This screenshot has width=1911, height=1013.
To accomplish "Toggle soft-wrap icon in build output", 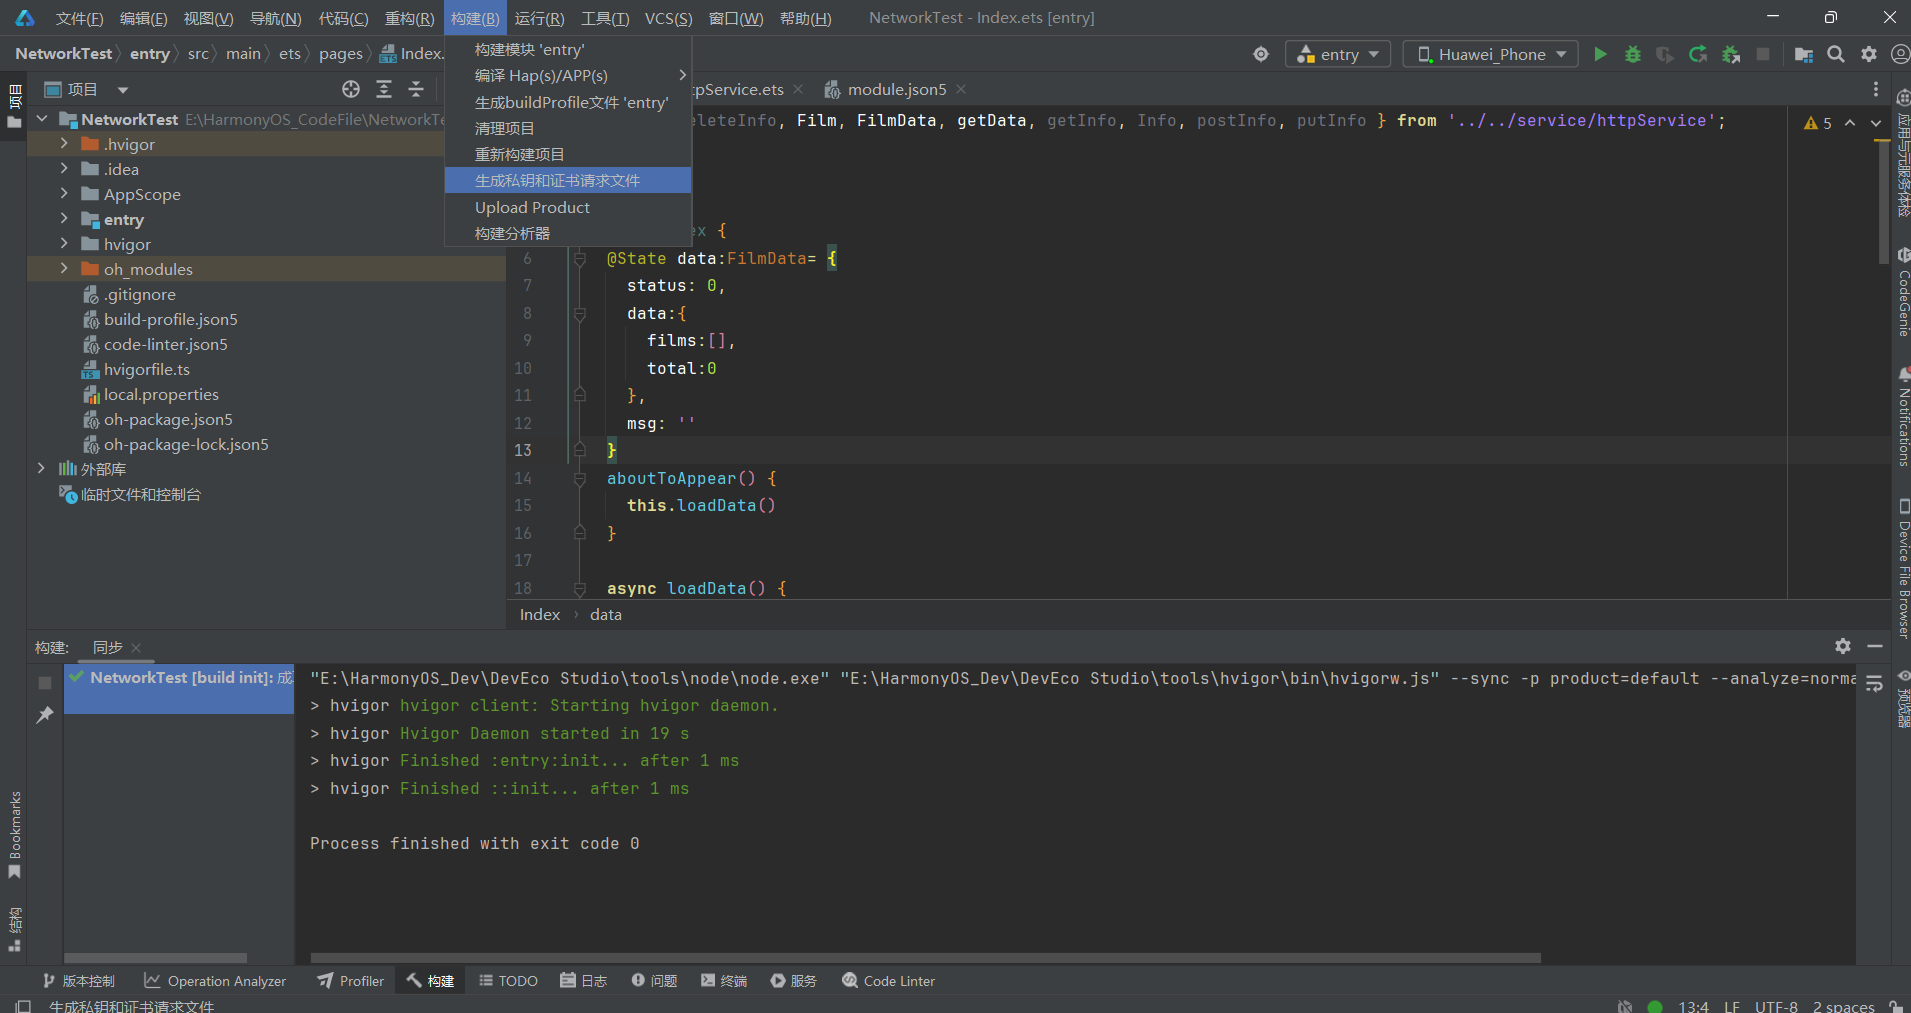I will tap(1874, 684).
